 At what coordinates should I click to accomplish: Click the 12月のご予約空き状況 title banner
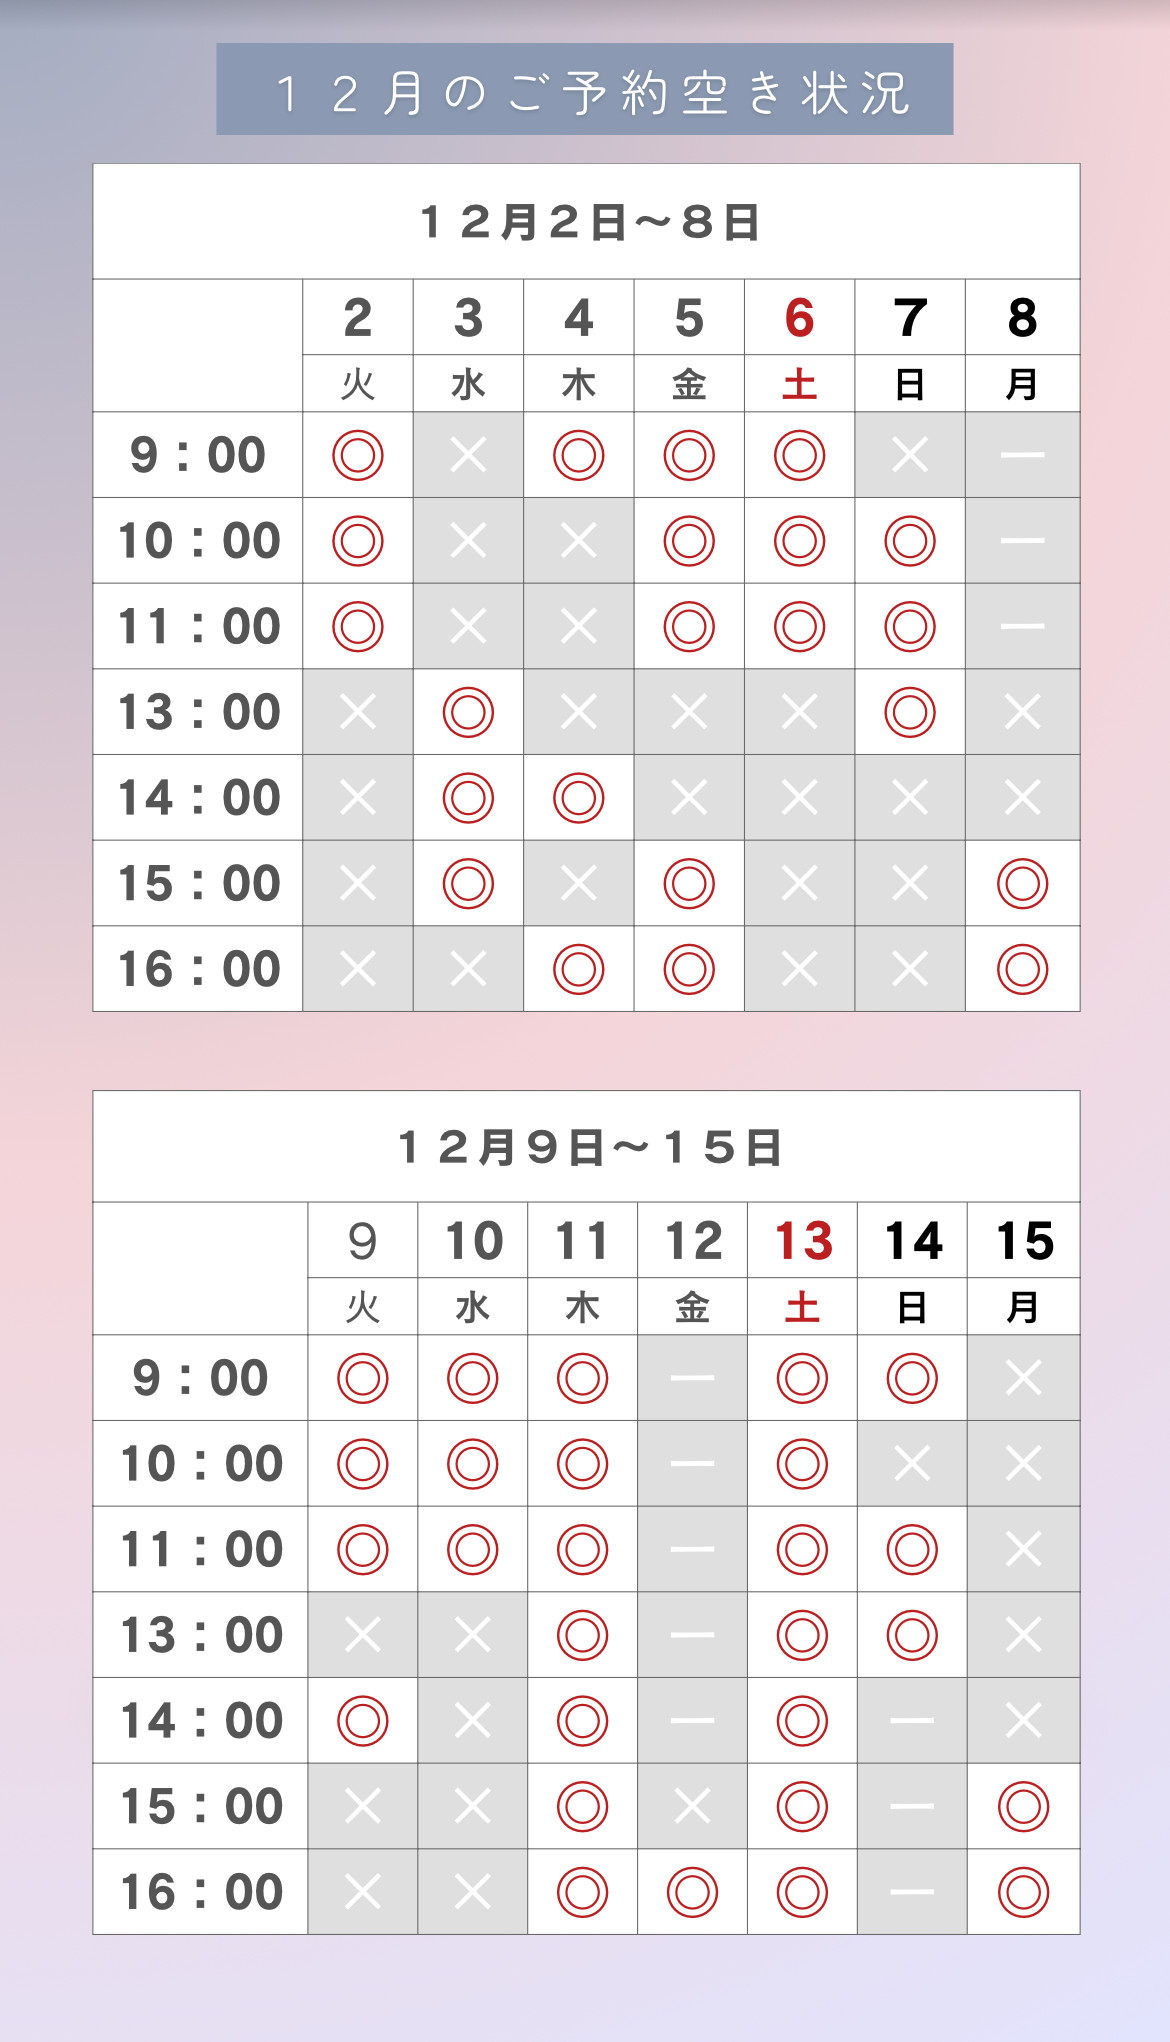(x=585, y=90)
